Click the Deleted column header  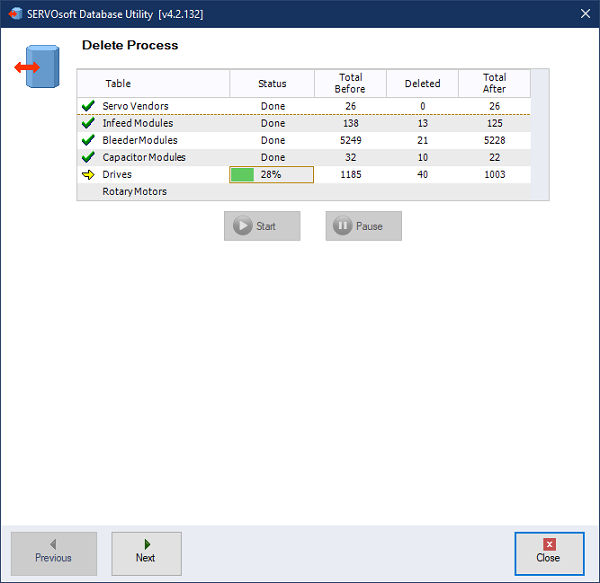(422, 83)
